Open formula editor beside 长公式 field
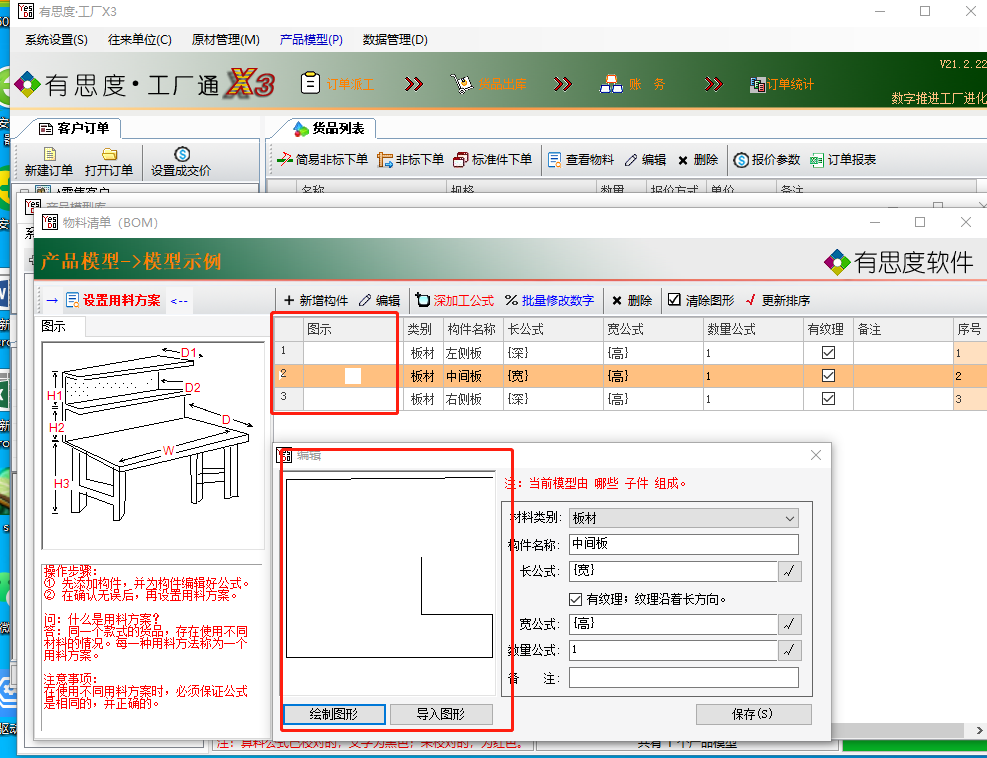Image resolution: width=987 pixels, height=758 pixels. [x=789, y=572]
